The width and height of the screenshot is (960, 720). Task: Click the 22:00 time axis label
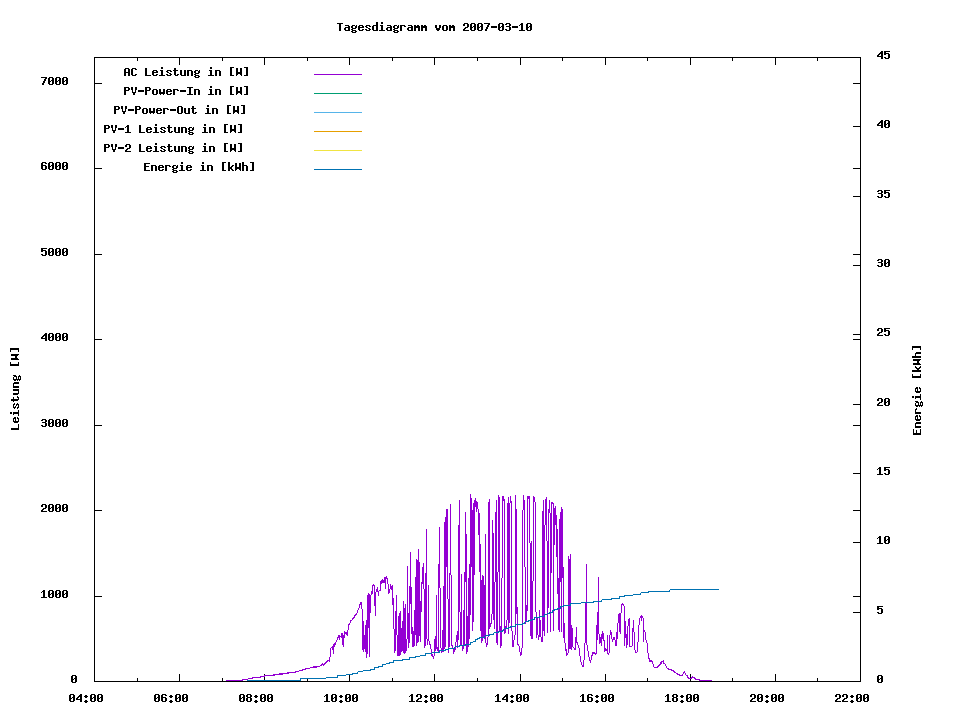tap(851, 698)
